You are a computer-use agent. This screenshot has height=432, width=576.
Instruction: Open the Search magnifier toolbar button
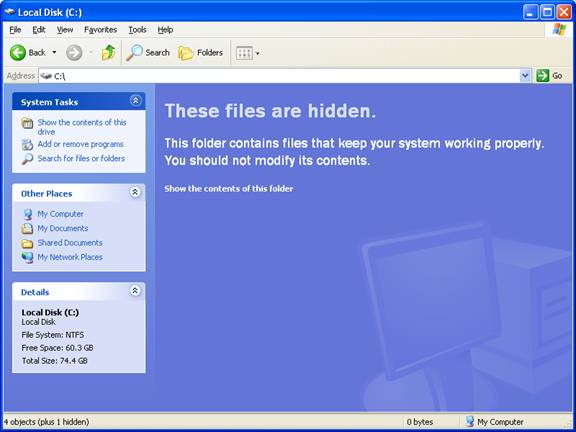pyautogui.click(x=148, y=53)
